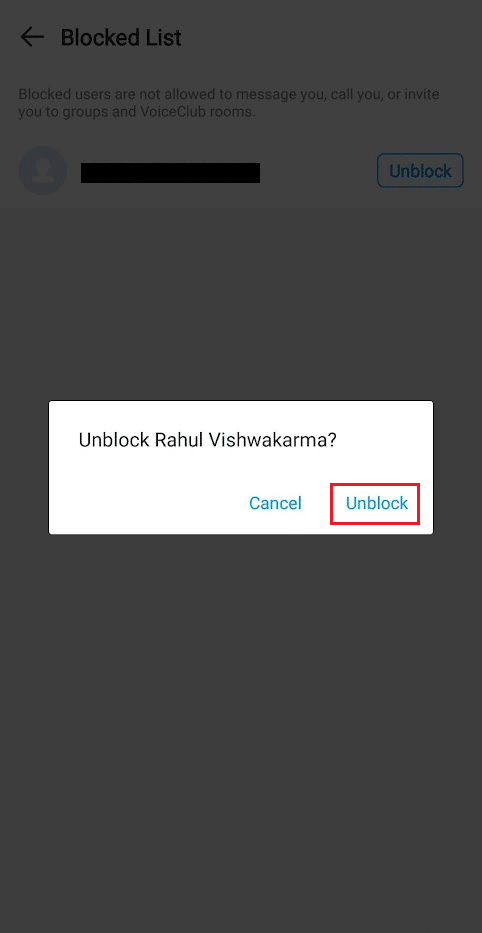
Task: Cancel the unblock confirmation dialog
Action: coord(275,503)
